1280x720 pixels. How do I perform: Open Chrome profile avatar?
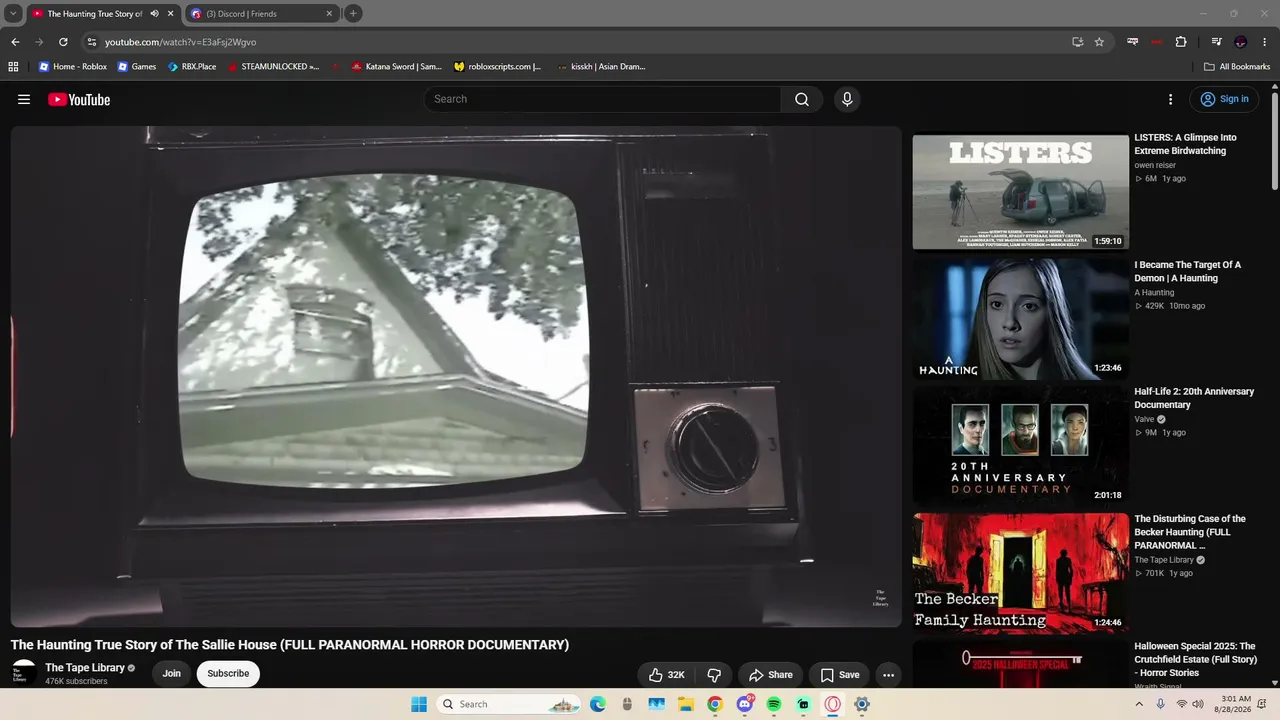pyautogui.click(x=1241, y=42)
